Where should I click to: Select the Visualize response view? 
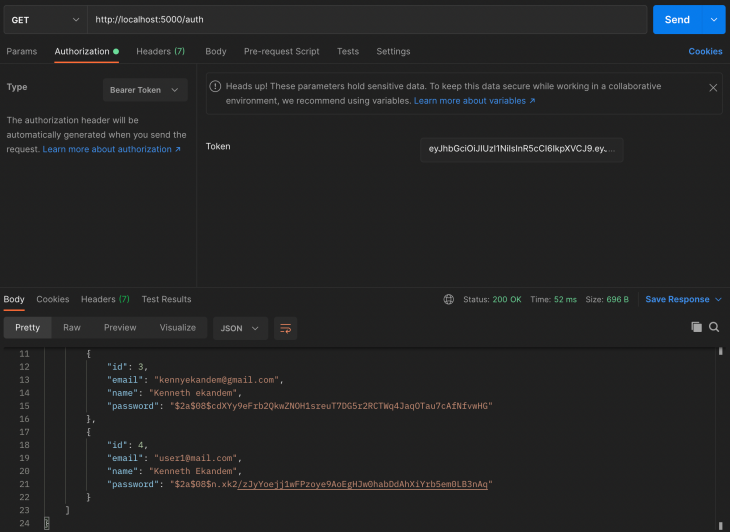tap(177, 327)
